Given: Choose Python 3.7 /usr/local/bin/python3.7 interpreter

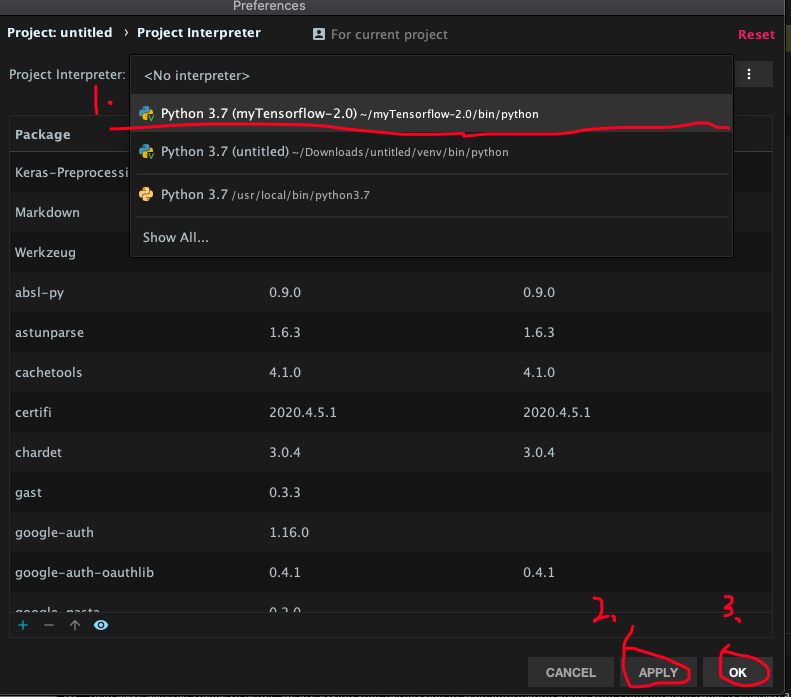Looking at the screenshot, I should [431, 195].
